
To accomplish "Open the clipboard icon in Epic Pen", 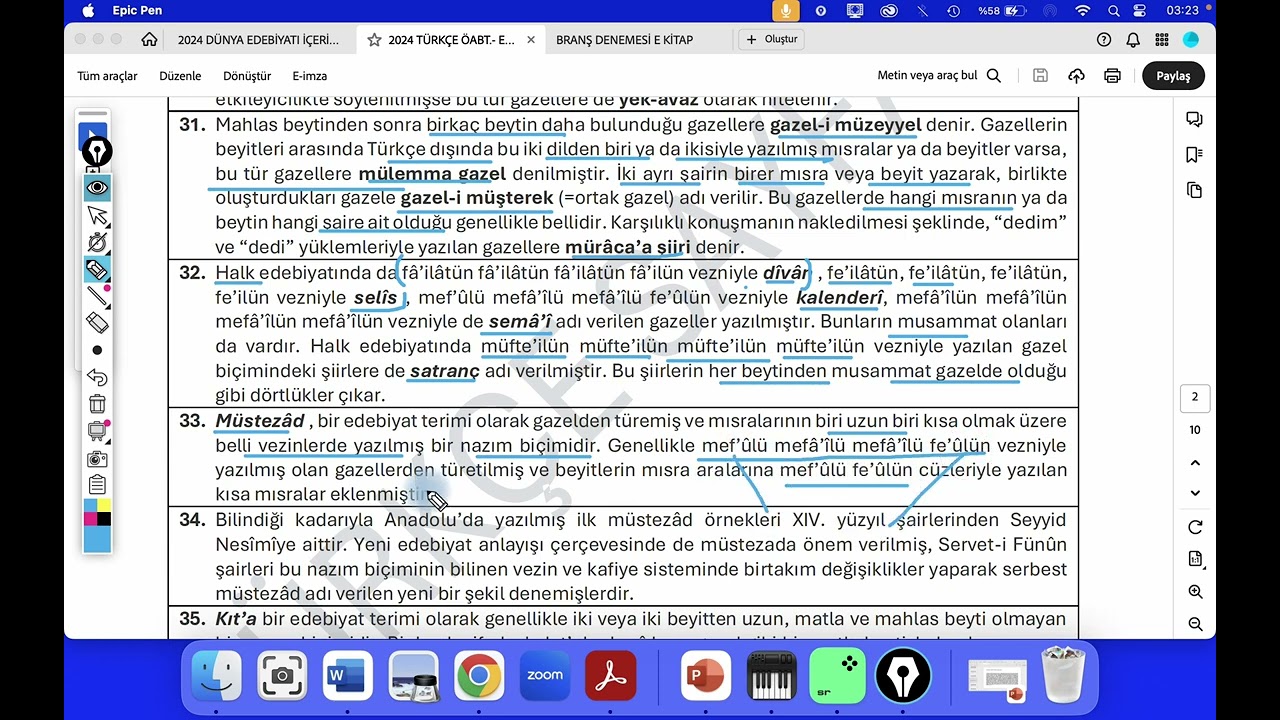I will [x=97, y=485].
